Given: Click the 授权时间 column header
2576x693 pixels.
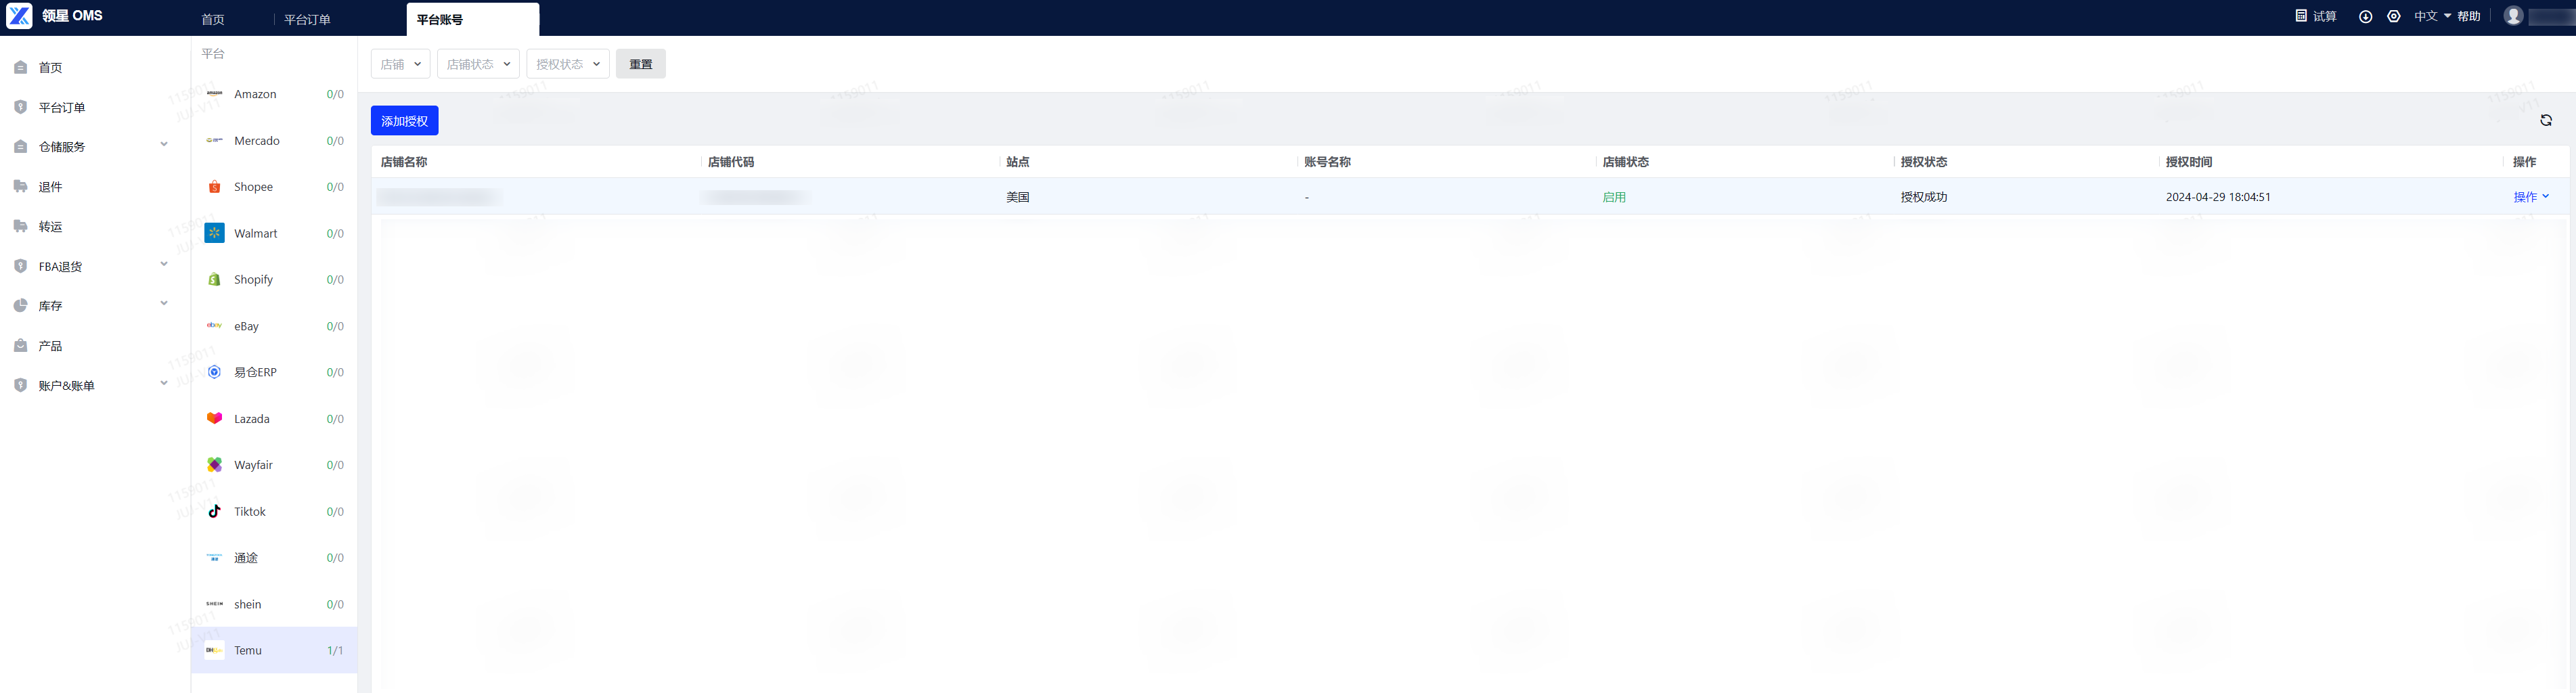Looking at the screenshot, I should tap(2189, 162).
